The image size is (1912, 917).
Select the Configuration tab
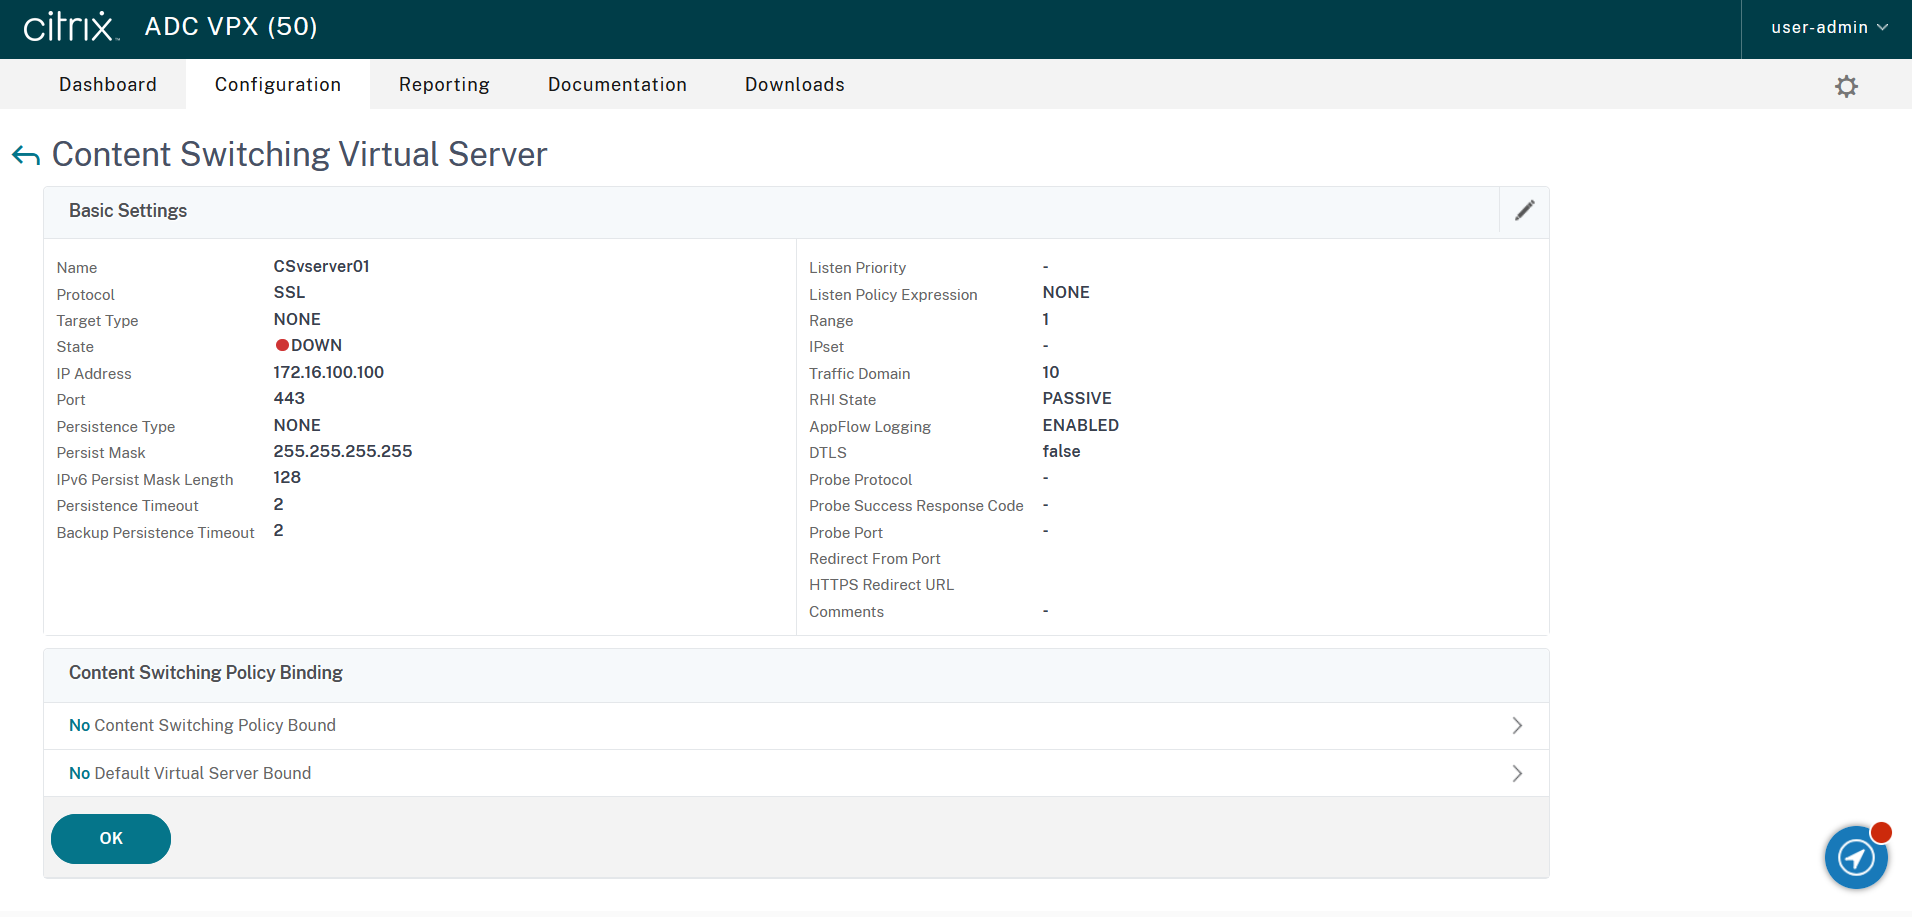[x=278, y=85]
